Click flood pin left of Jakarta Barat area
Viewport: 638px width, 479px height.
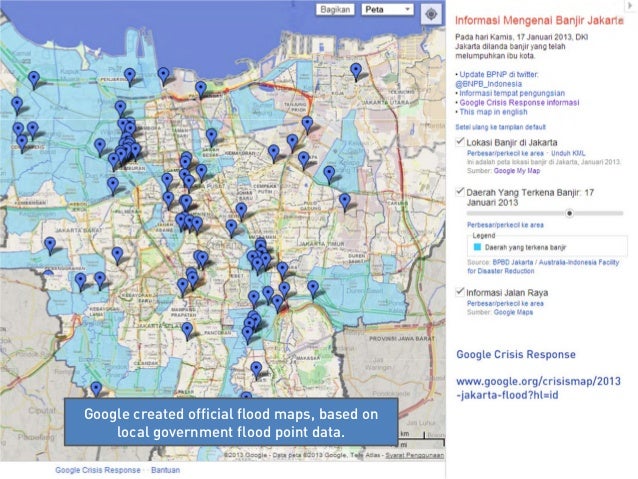click(50, 246)
